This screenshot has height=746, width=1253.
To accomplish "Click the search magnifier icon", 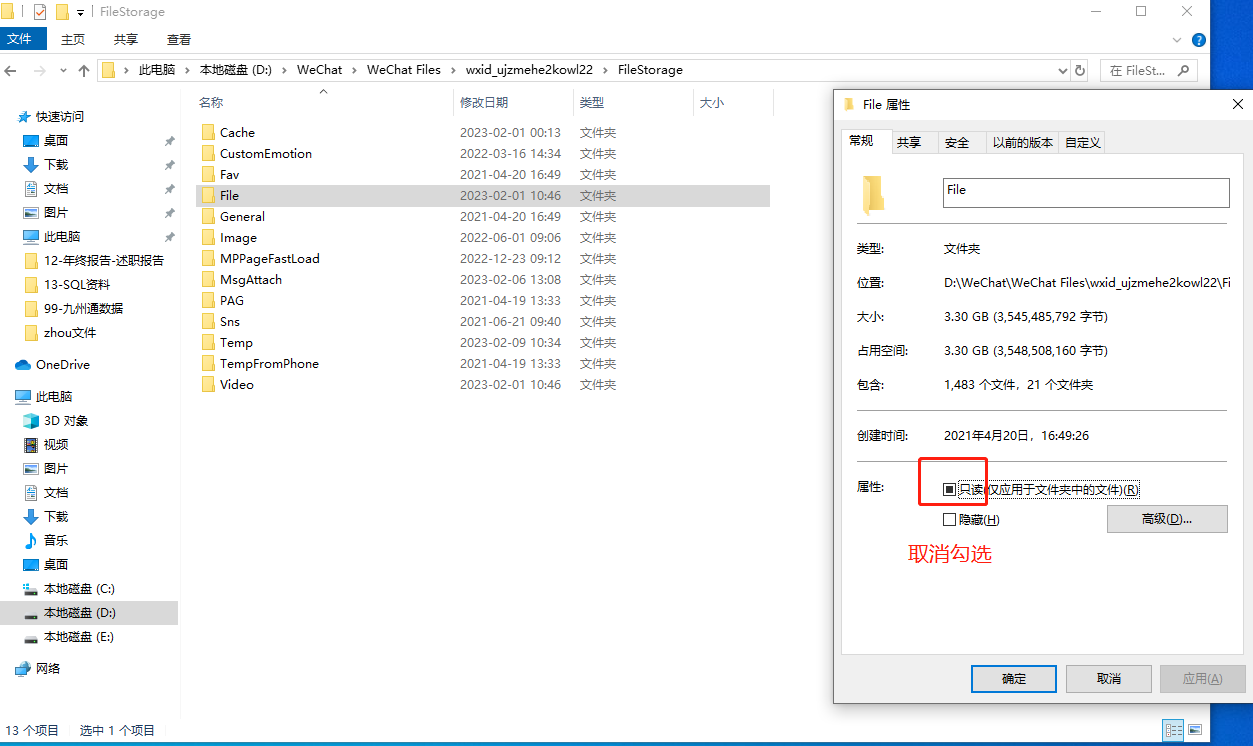I will point(1183,70).
